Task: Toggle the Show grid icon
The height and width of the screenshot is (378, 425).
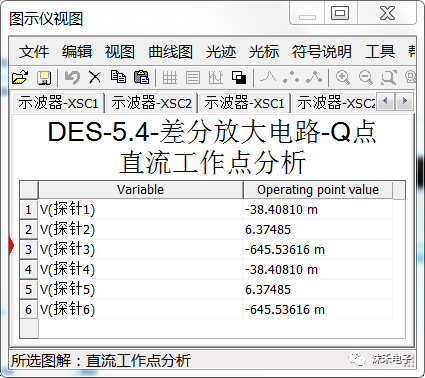Action: pos(170,78)
